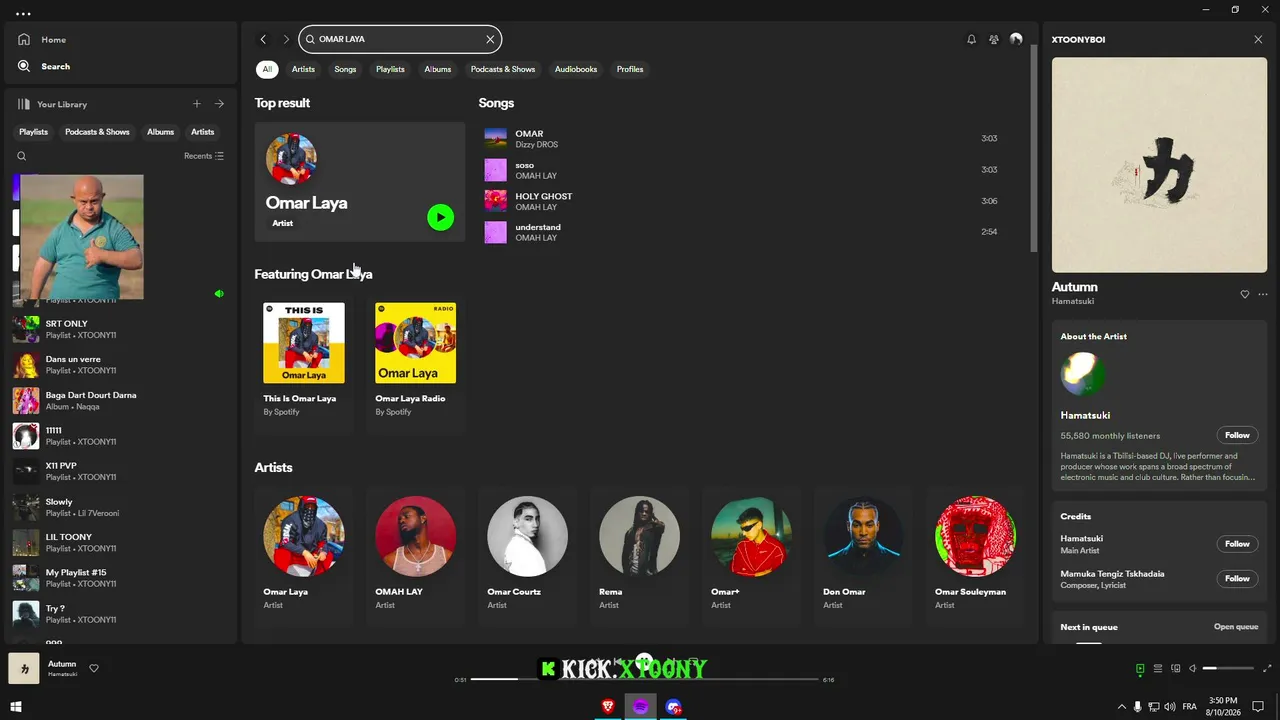The width and height of the screenshot is (1280, 720).
Task: Open the X11 PVP playlist
Action: point(120,472)
